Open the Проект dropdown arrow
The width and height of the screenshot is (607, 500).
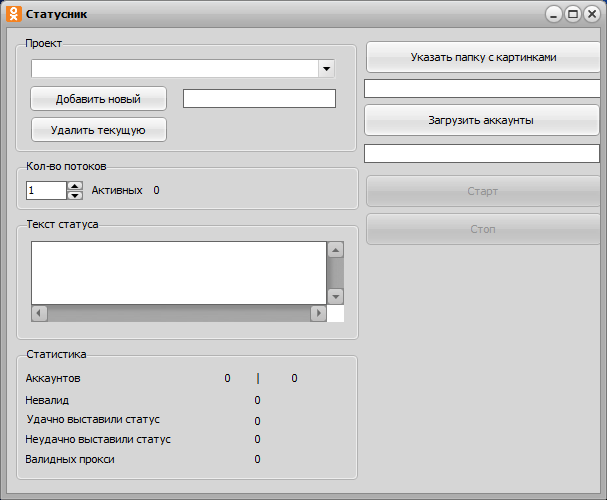[326, 69]
